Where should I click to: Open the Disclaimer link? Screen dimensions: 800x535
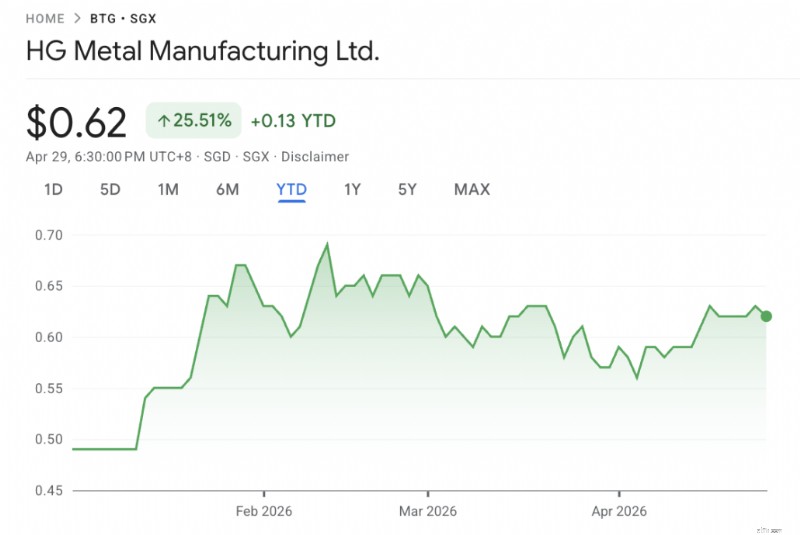click(315, 157)
